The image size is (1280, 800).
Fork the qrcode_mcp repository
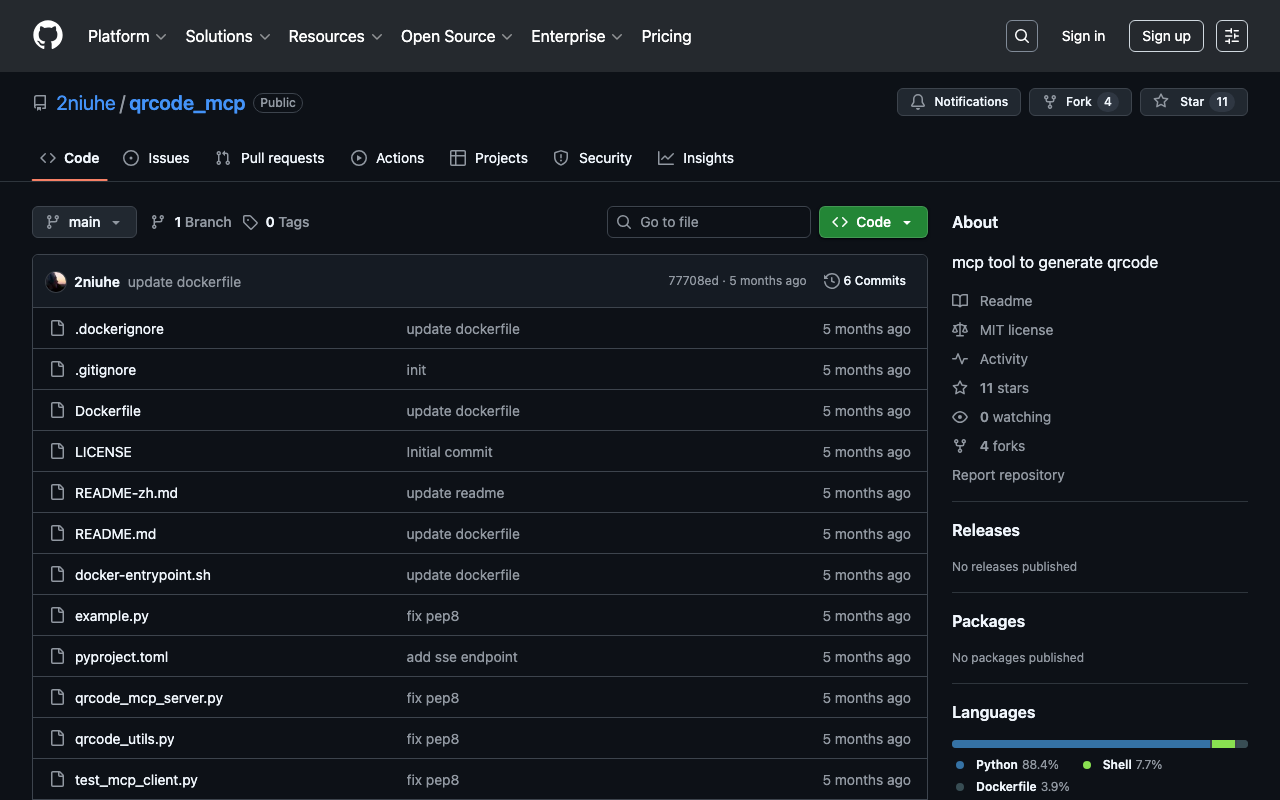click(x=1079, y=102)
